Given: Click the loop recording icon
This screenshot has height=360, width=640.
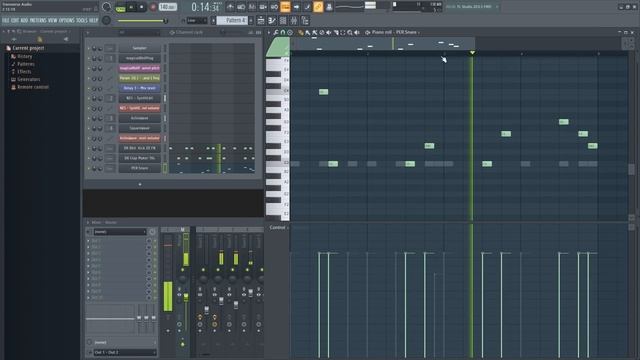Looking at the screenshot, I should click(275, 7).
